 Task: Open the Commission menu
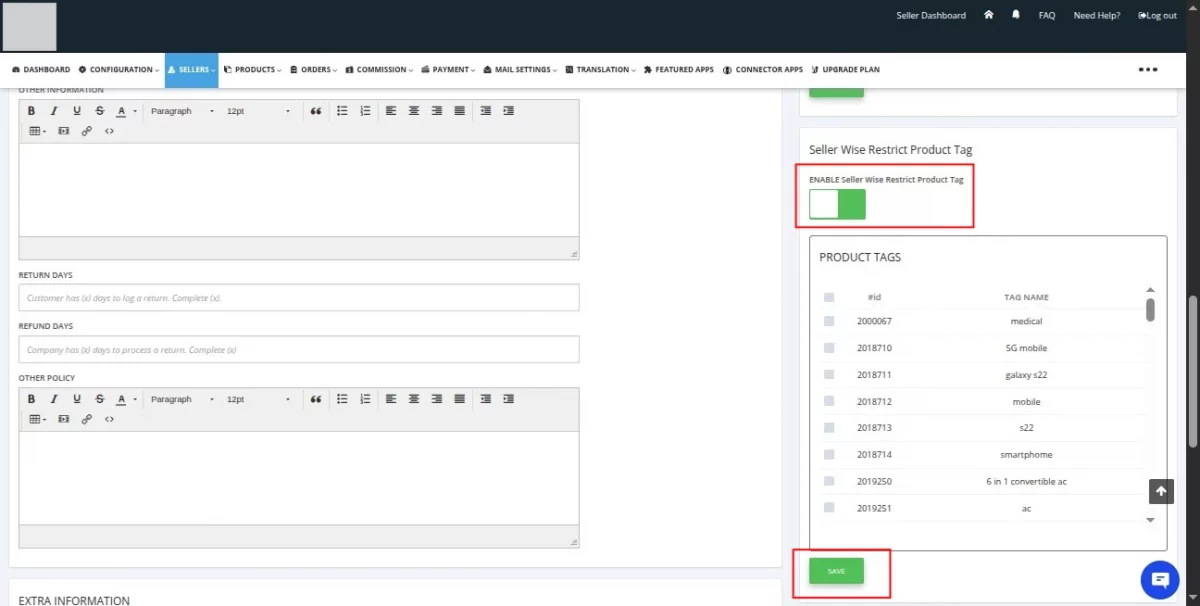(x=379, y=70)
